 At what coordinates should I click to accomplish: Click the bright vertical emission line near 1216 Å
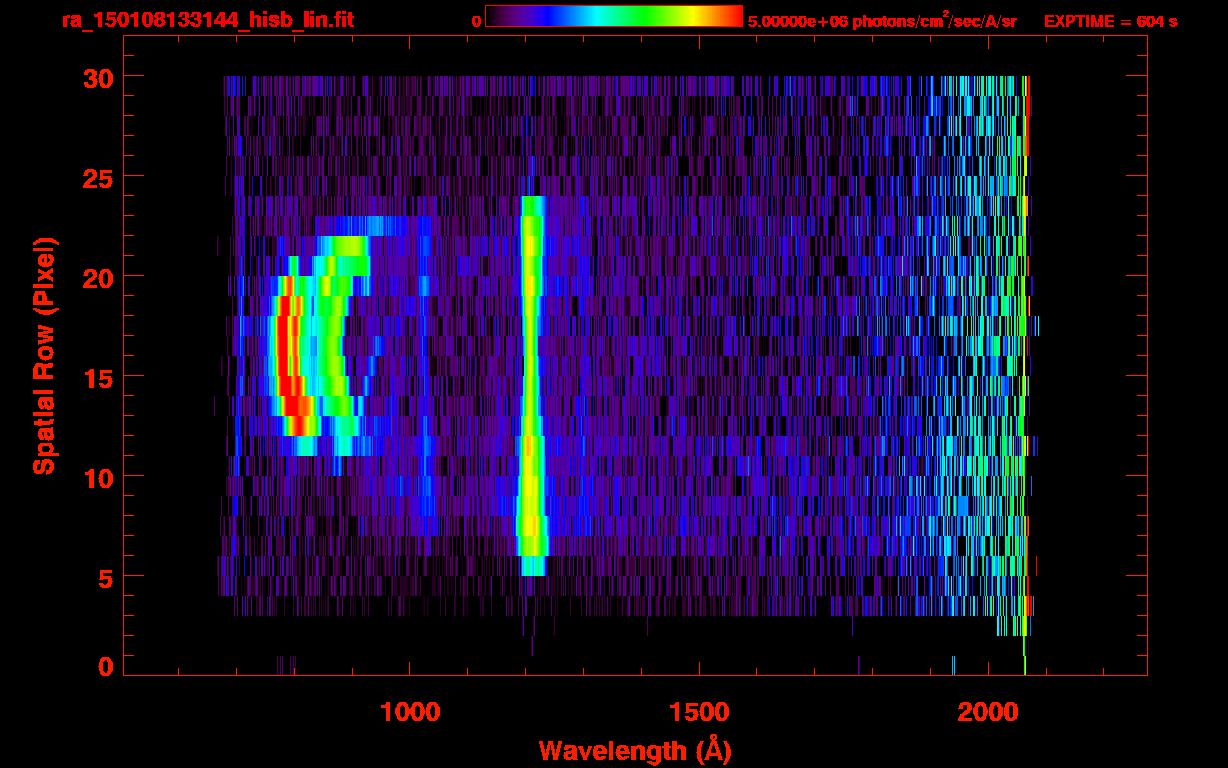pos(531,386)
